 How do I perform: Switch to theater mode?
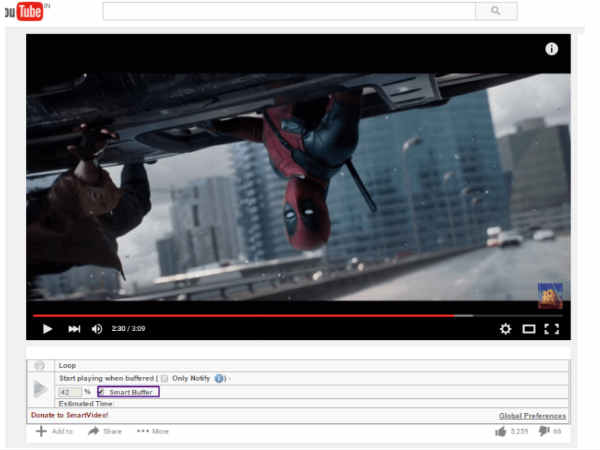point(529,329)
